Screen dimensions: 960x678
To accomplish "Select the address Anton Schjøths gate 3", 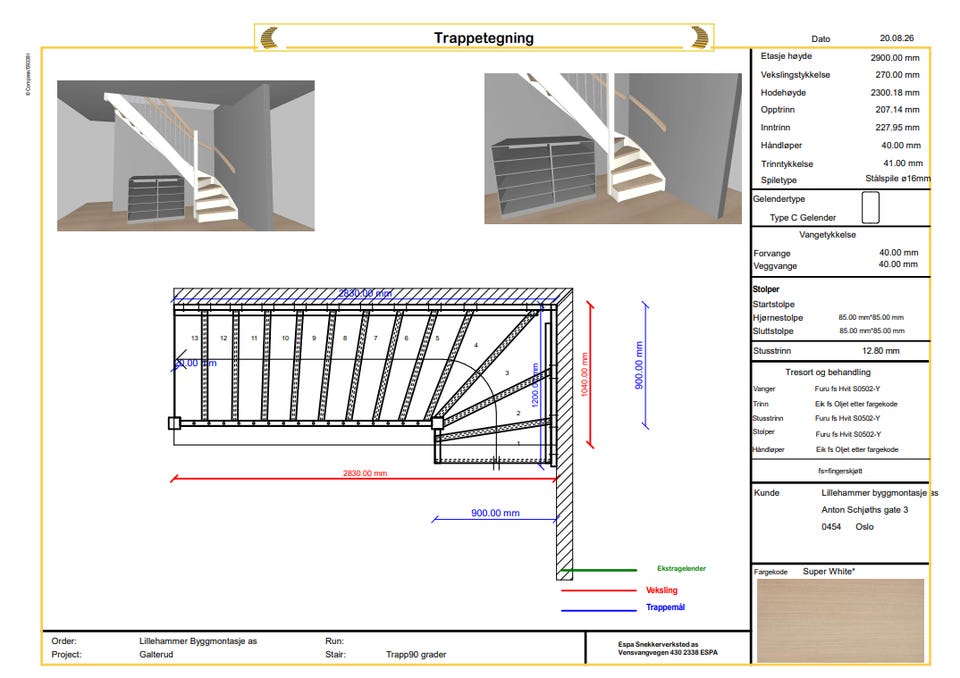I will point(864,510).
